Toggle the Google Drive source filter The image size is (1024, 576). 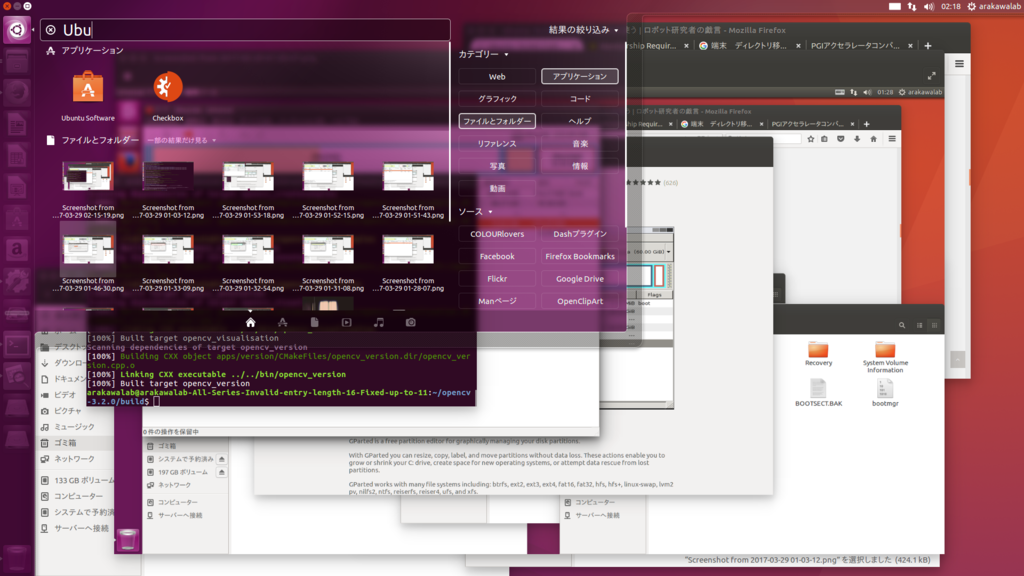point(580,279)
